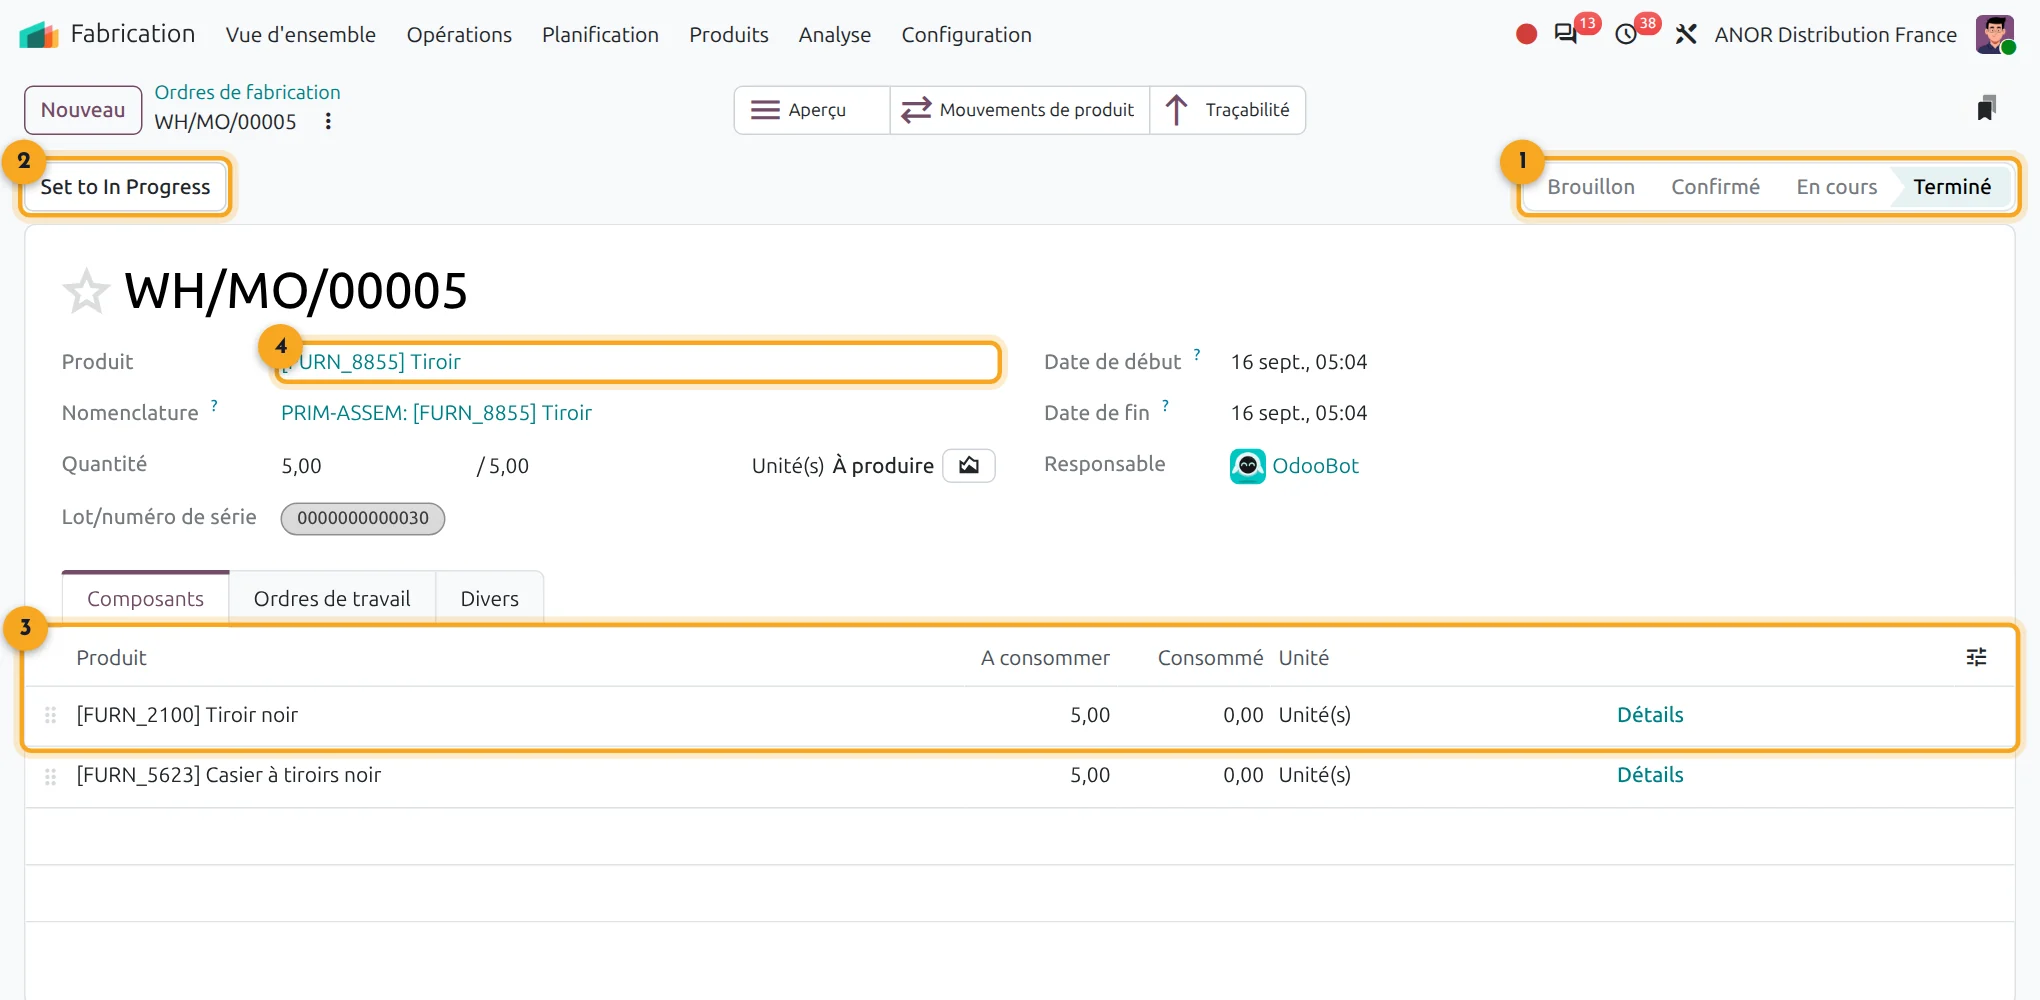Click the Nouveau button
Viewport: 2040px width, 1000px height.
tap(83, 110)
